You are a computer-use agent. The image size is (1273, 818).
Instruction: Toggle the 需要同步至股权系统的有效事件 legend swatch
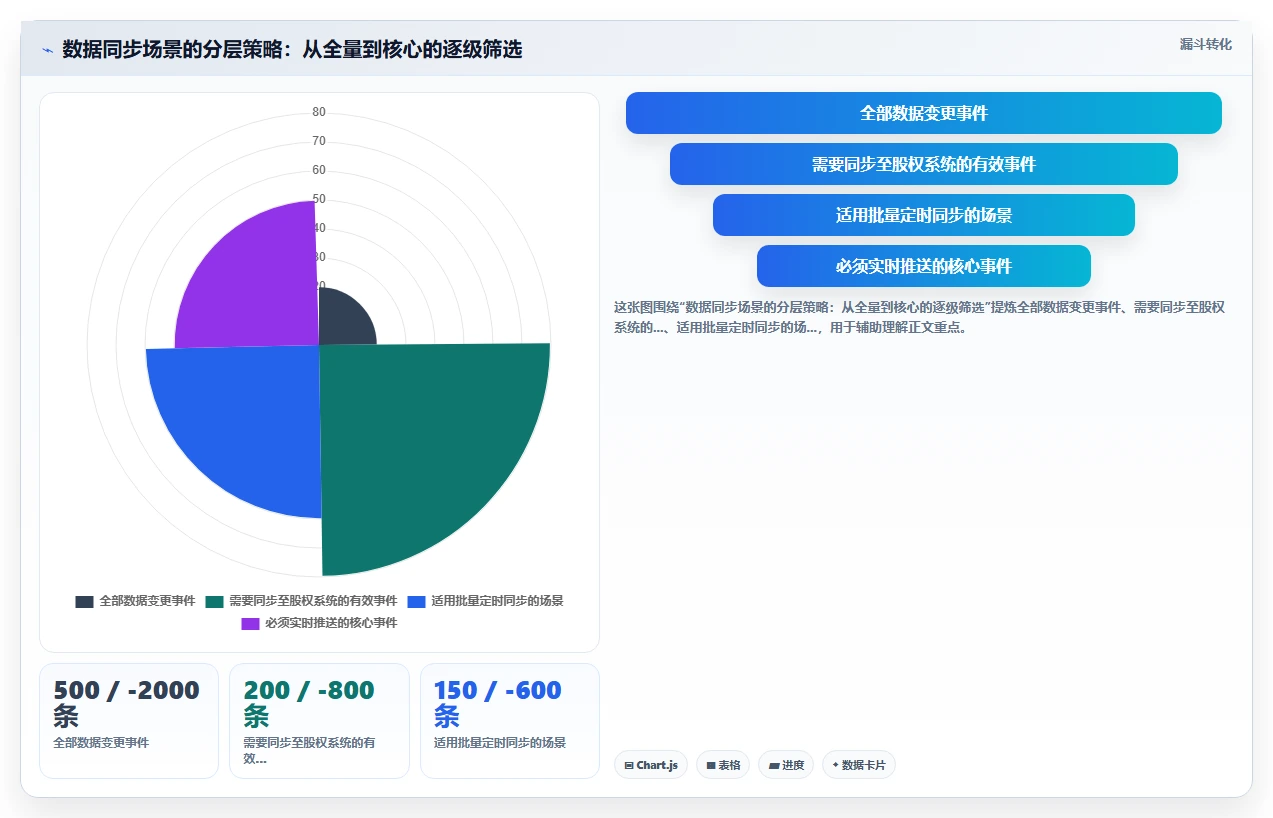point(215,602)
